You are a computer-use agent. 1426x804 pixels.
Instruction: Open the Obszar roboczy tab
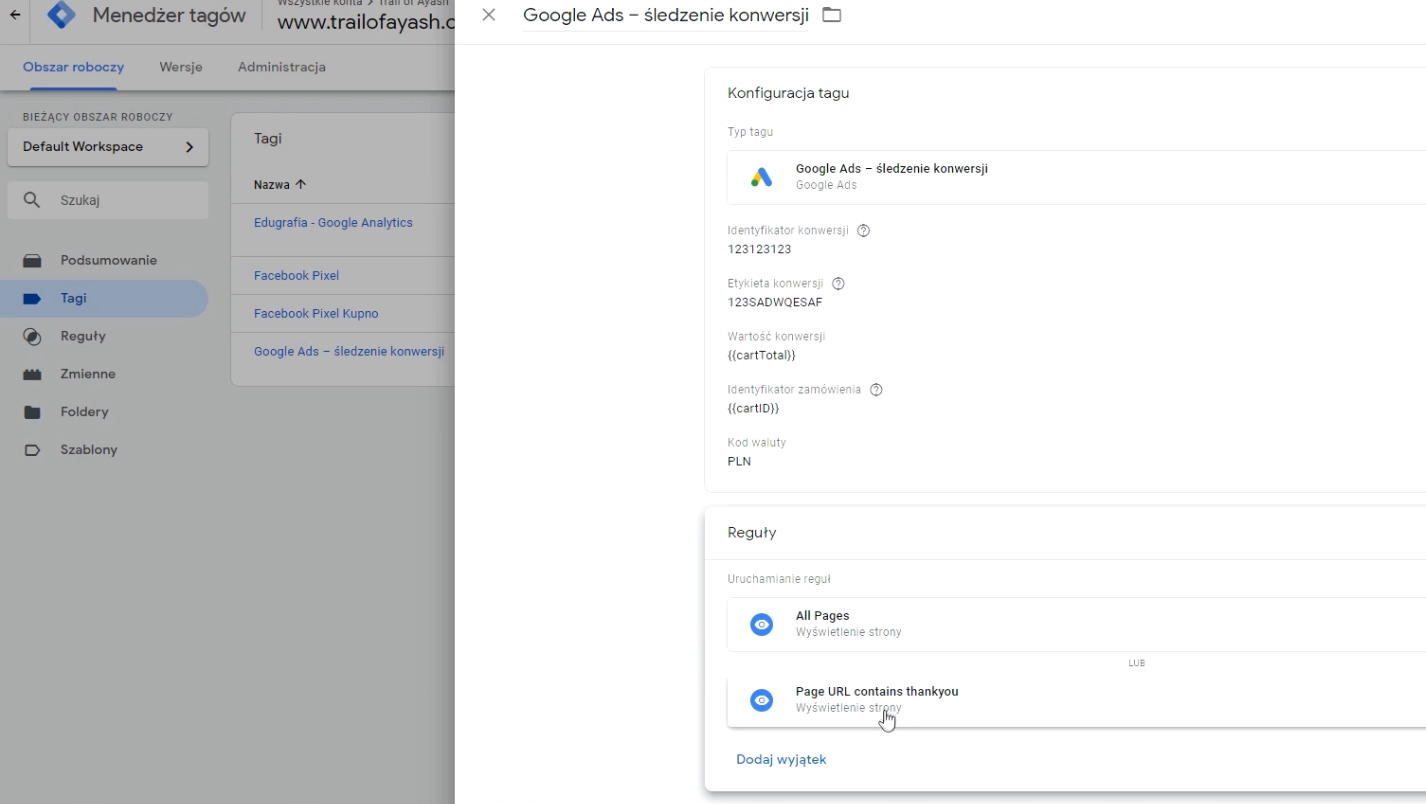(73, 67)
